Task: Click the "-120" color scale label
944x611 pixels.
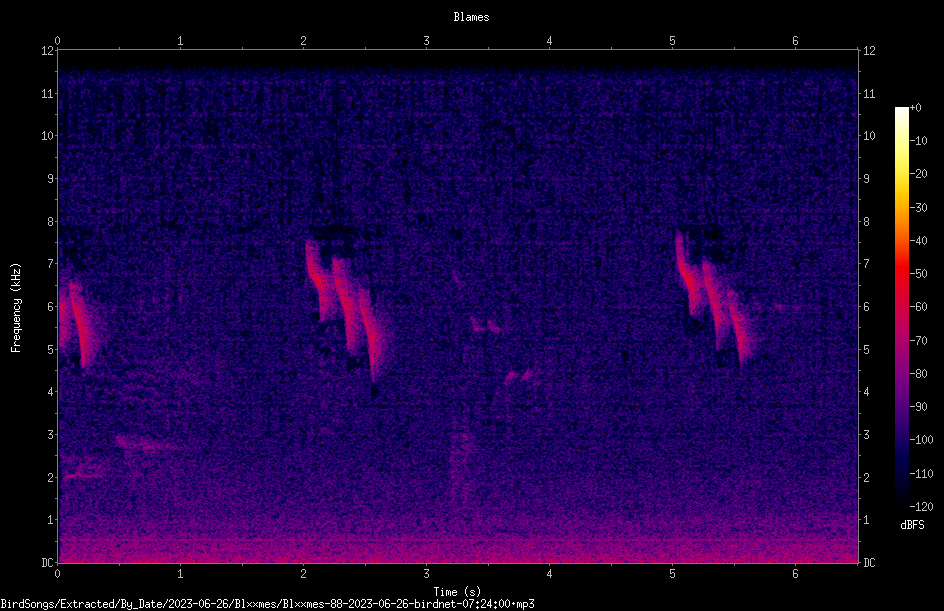Action: [921, 507]
